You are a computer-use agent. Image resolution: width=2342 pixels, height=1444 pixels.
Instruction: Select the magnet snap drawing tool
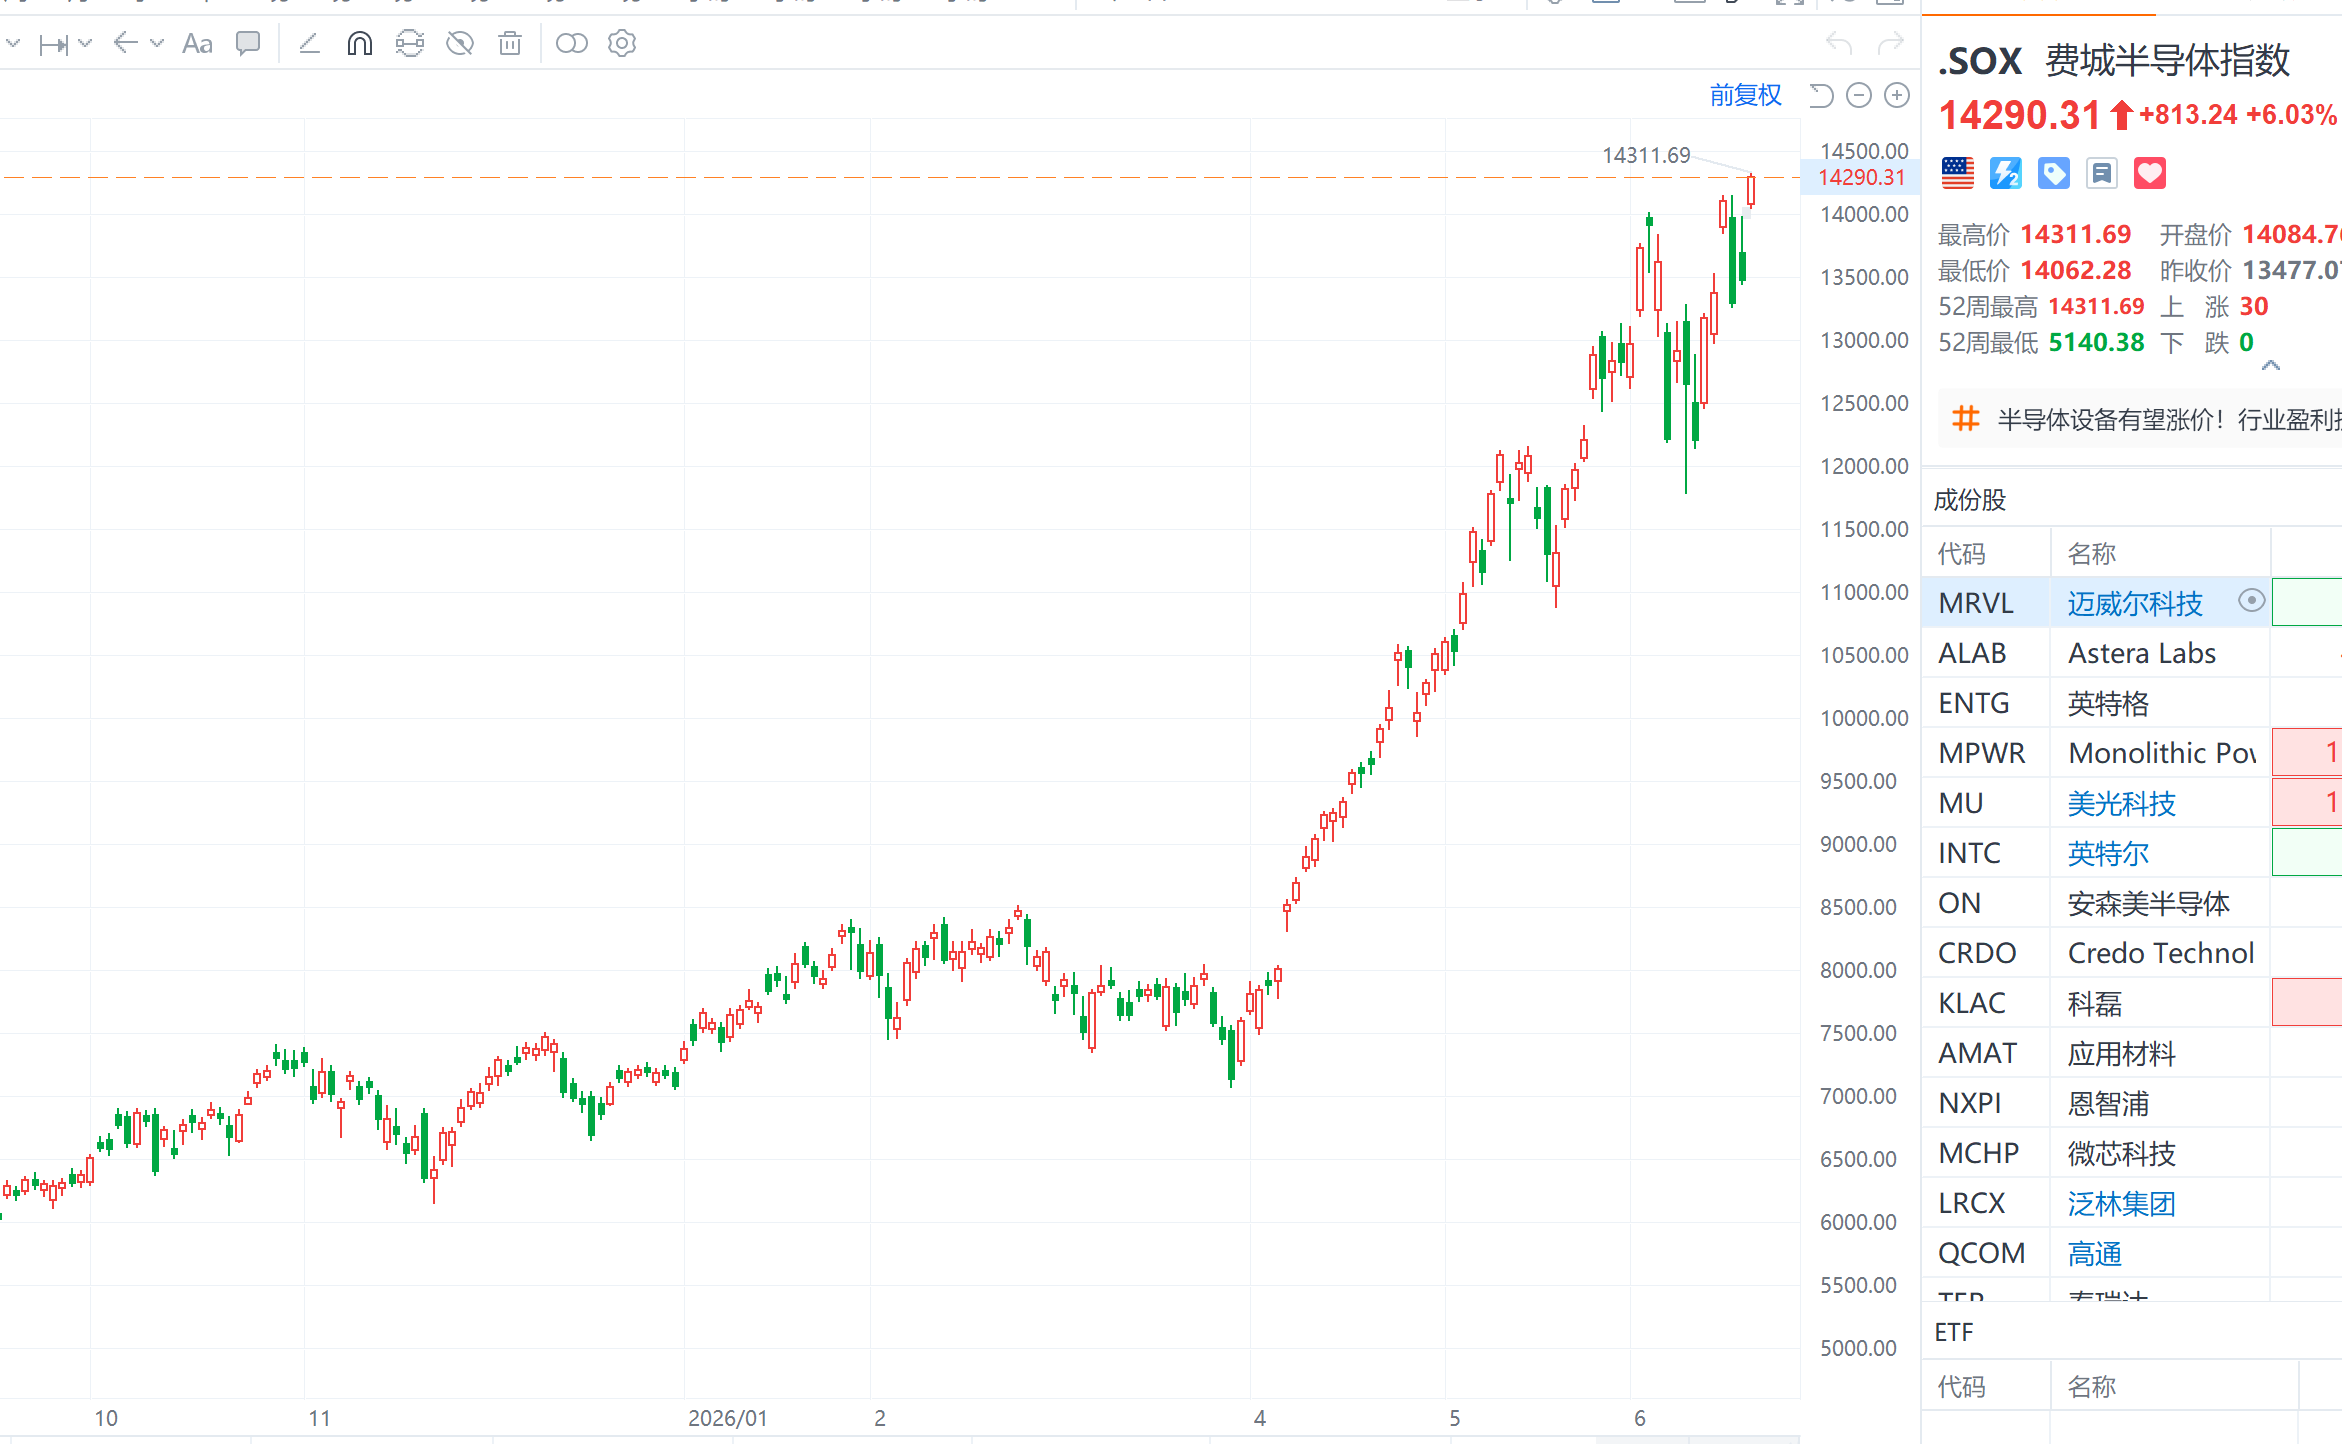360,44
